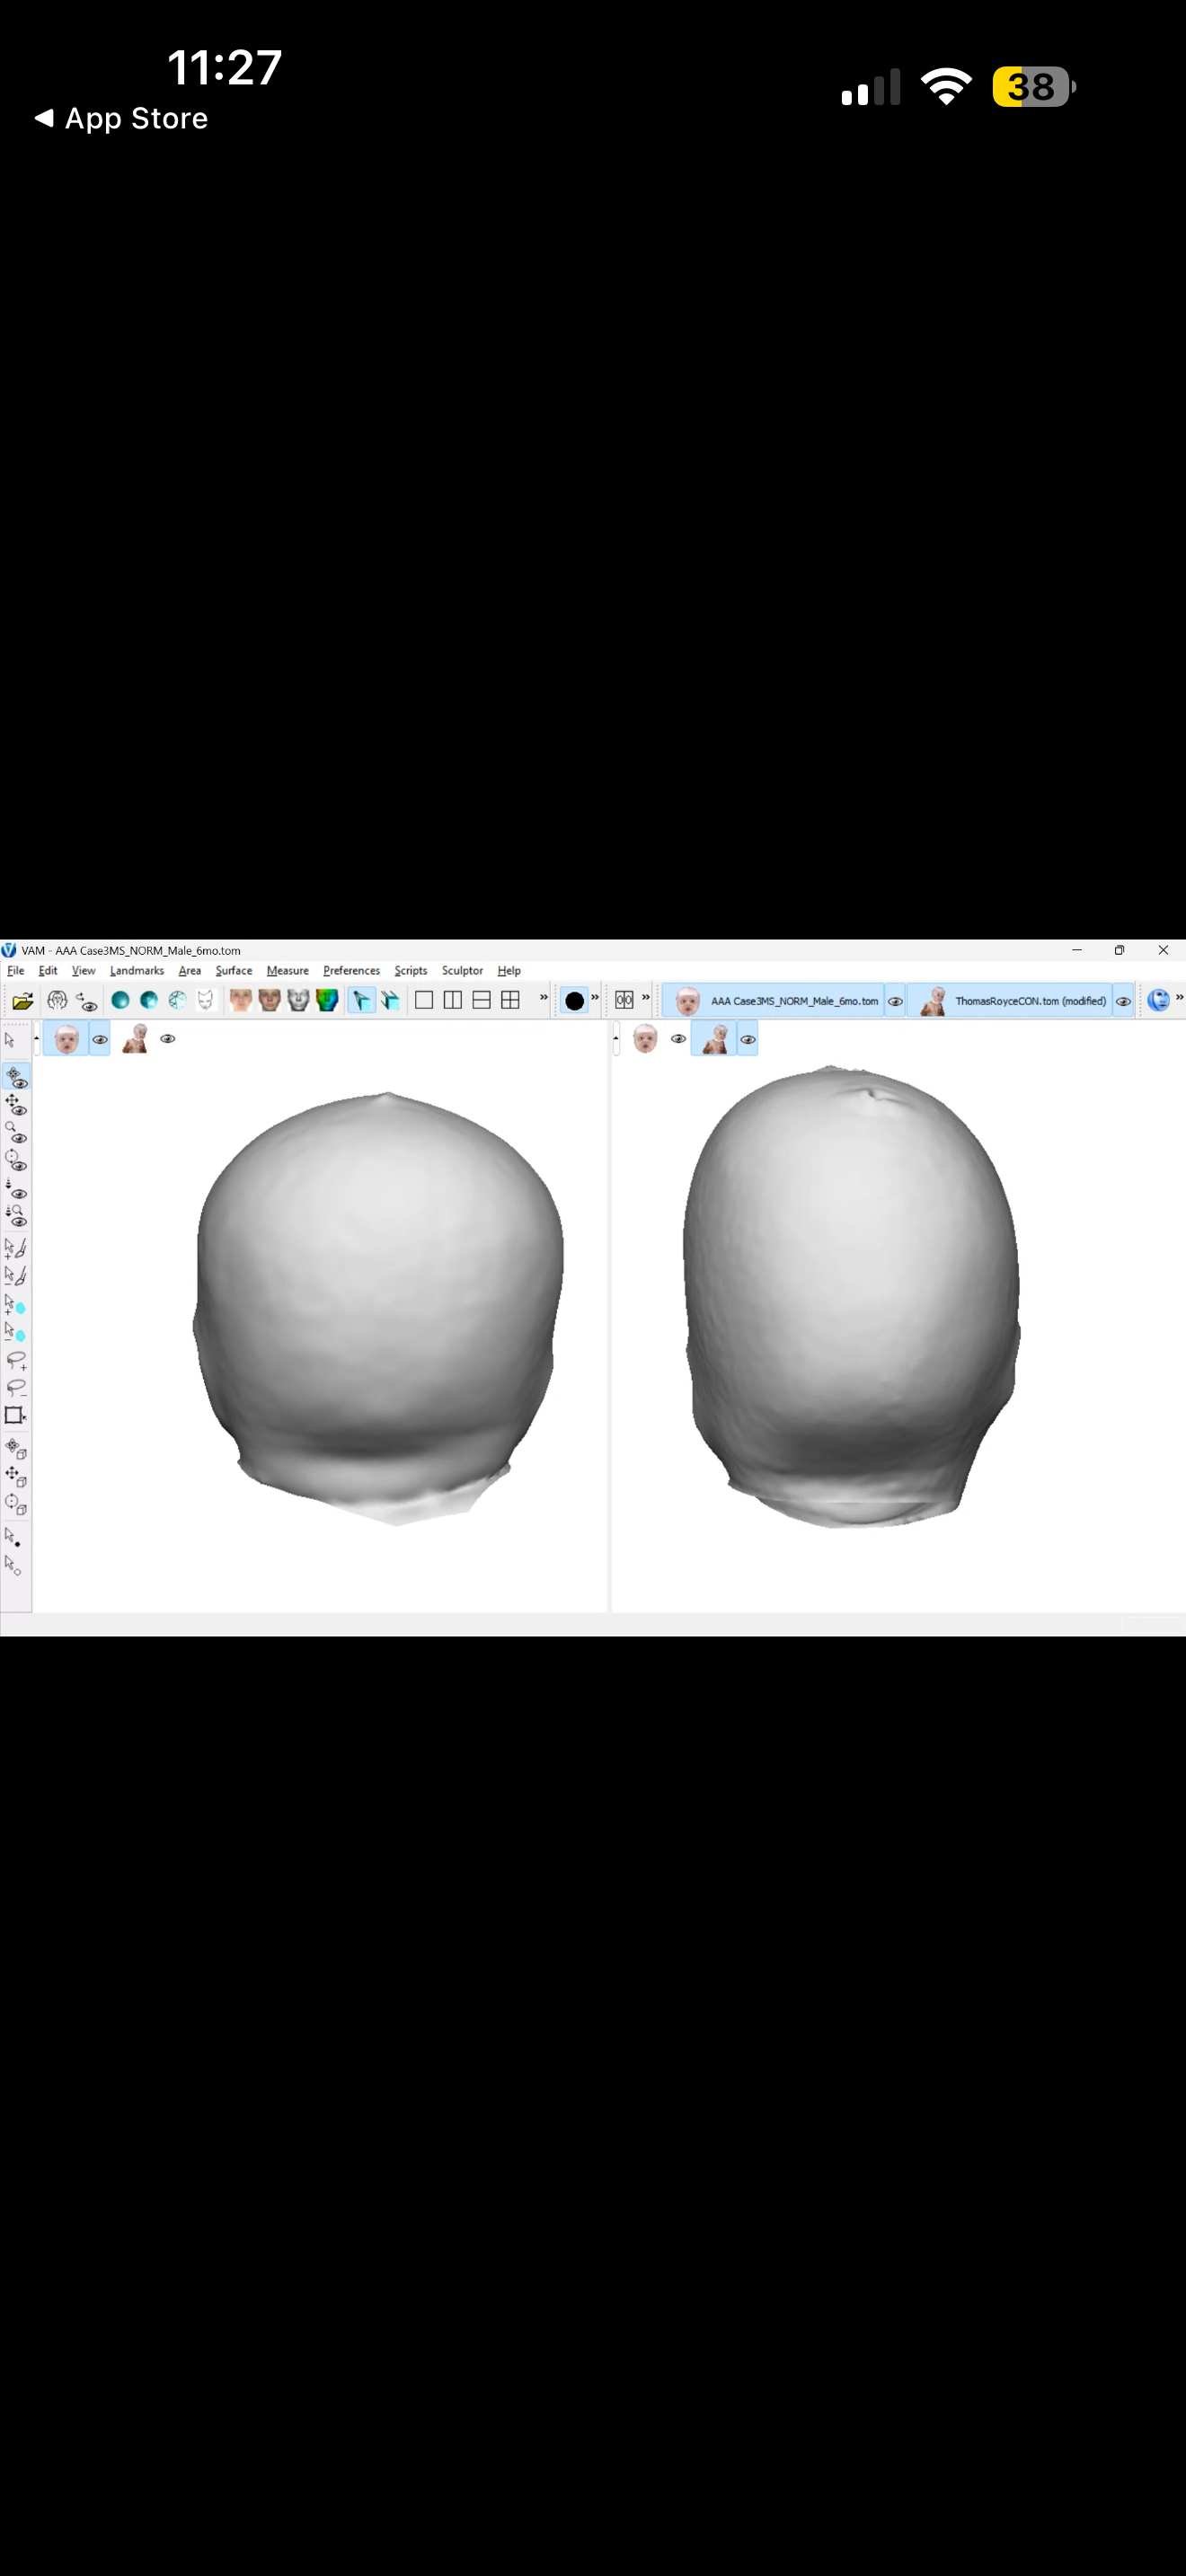Screen dimensions: 1186x2576
Task: Select the wireframe sphere render mode icon
Action: pos(177,1000)
